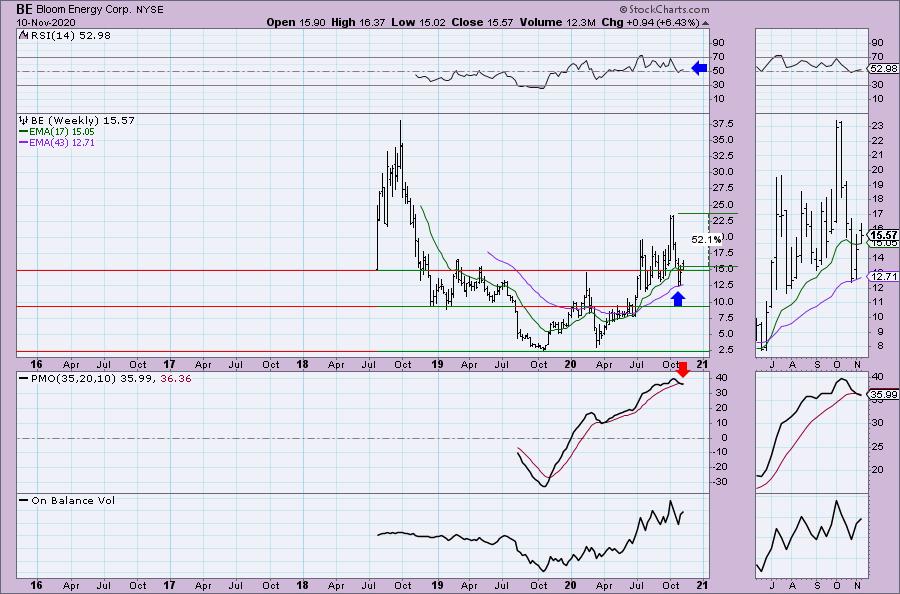Click the up-triangle icon after Chg value
The image size is (900, 594).
(x=705, y=23)
